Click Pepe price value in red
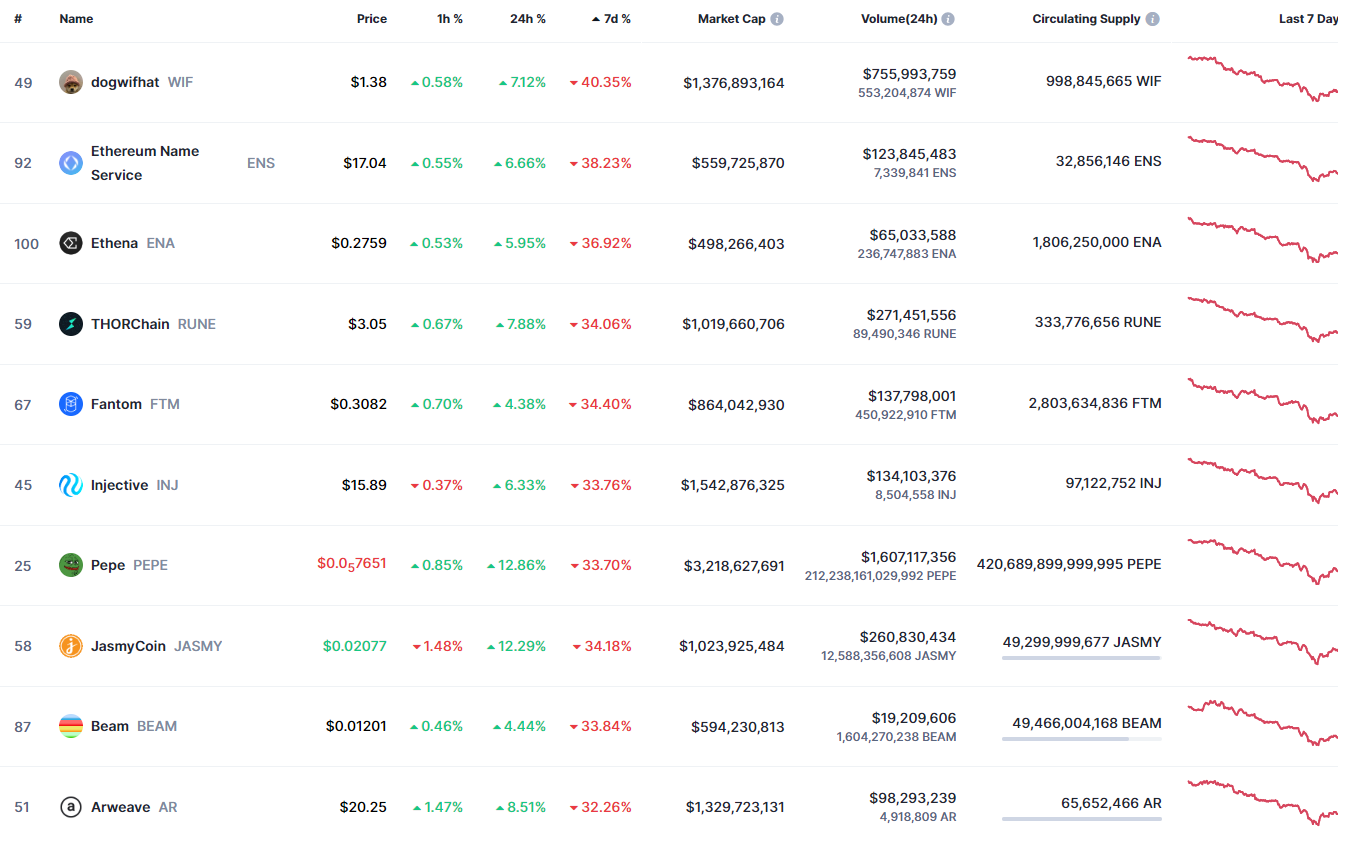Screen dimensions: 1365x845 [x=352, y=565]
